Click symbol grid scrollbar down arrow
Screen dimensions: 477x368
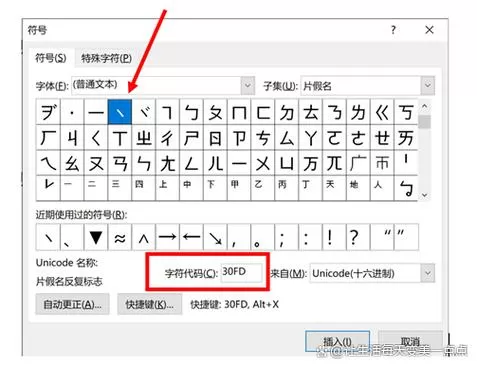point(424,195)
